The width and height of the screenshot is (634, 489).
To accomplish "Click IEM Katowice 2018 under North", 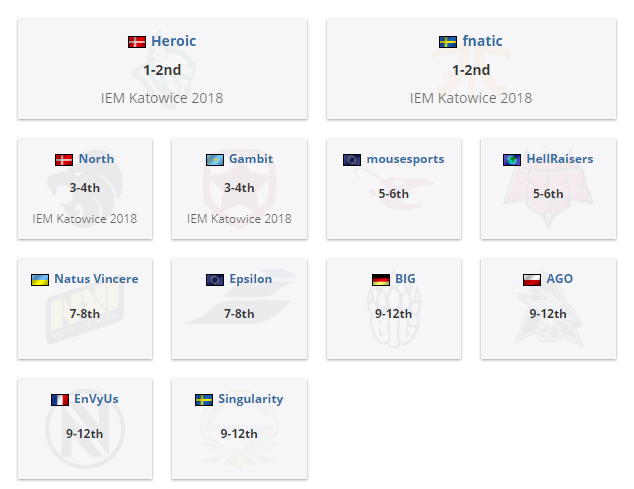I will (85, 219).
